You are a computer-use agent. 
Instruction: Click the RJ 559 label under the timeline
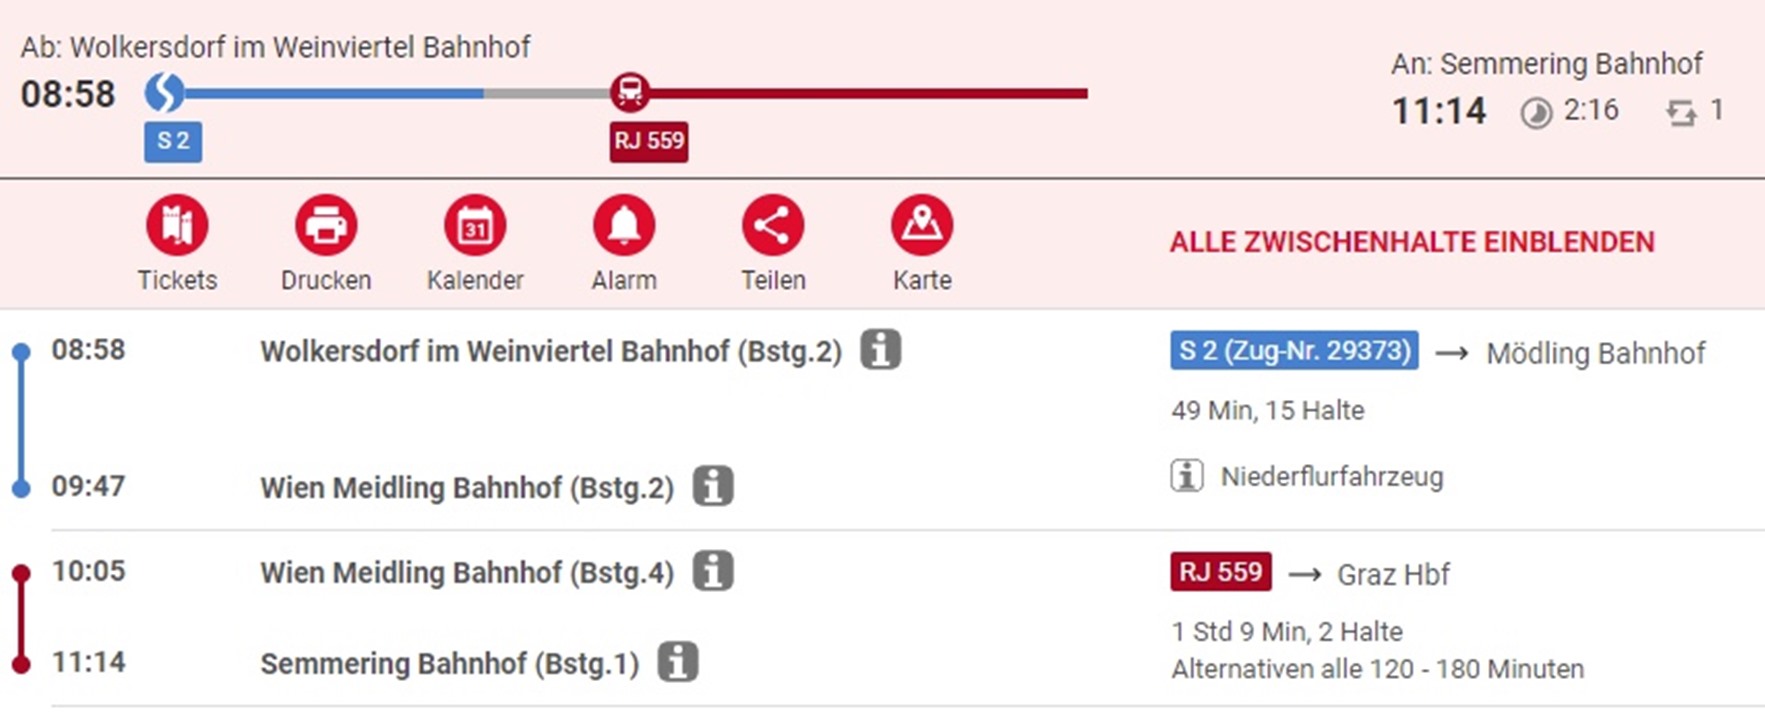pos(649,141)
